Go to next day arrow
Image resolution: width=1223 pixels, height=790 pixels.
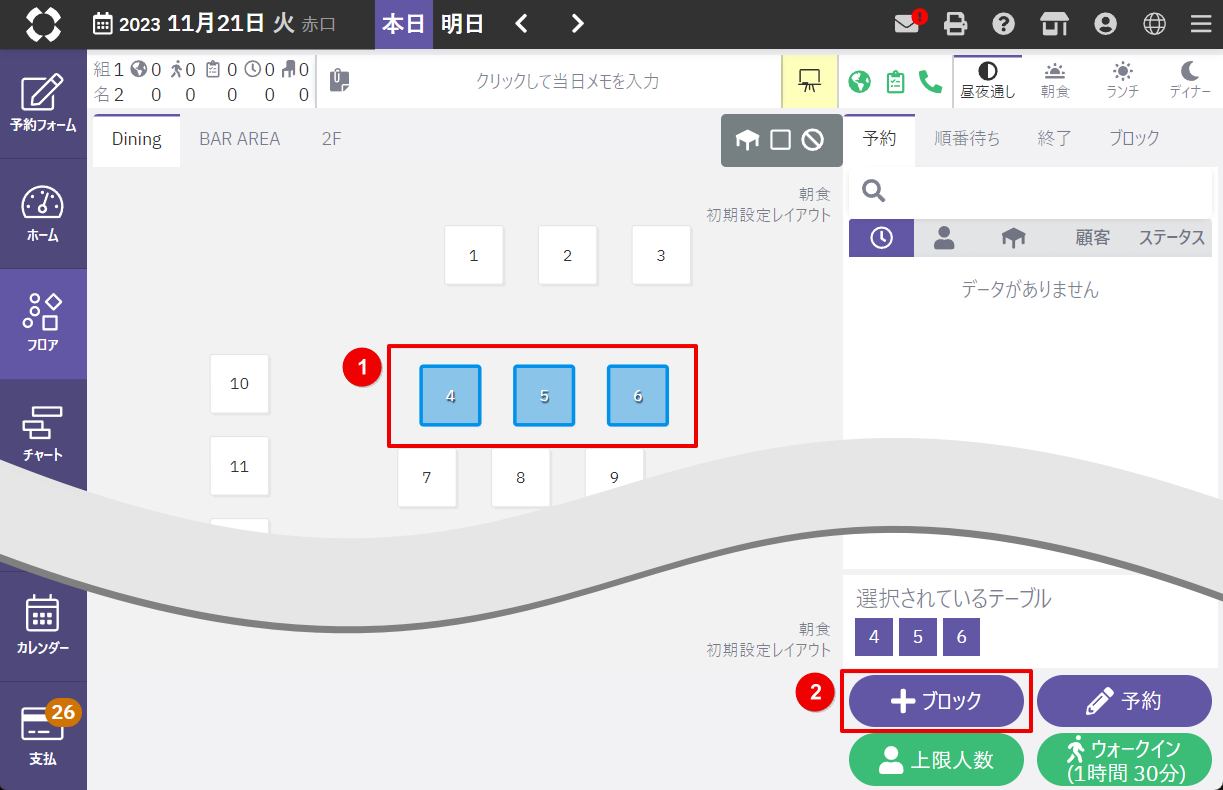point(577,24)
